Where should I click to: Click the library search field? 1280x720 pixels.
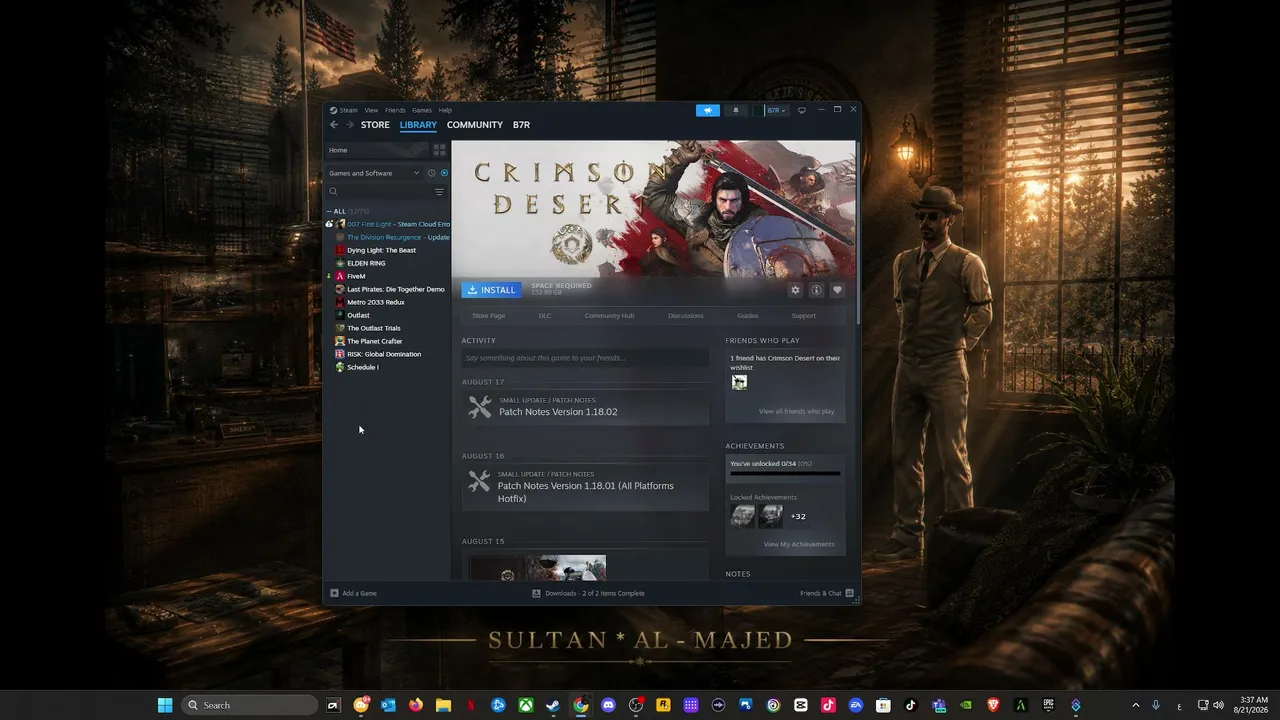click(x=380, y=191)
